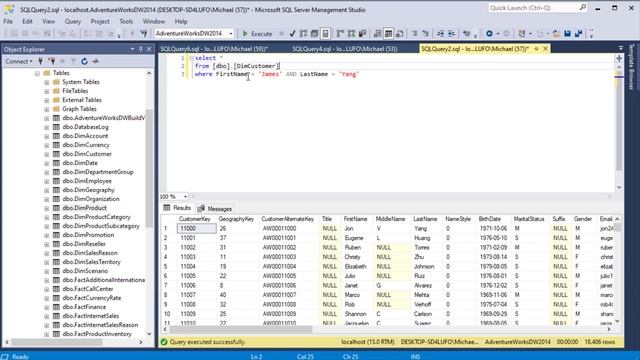Open Query Options icon in toolbar
The height and width of the screenshot is (360, 640).
pos(314,34)
